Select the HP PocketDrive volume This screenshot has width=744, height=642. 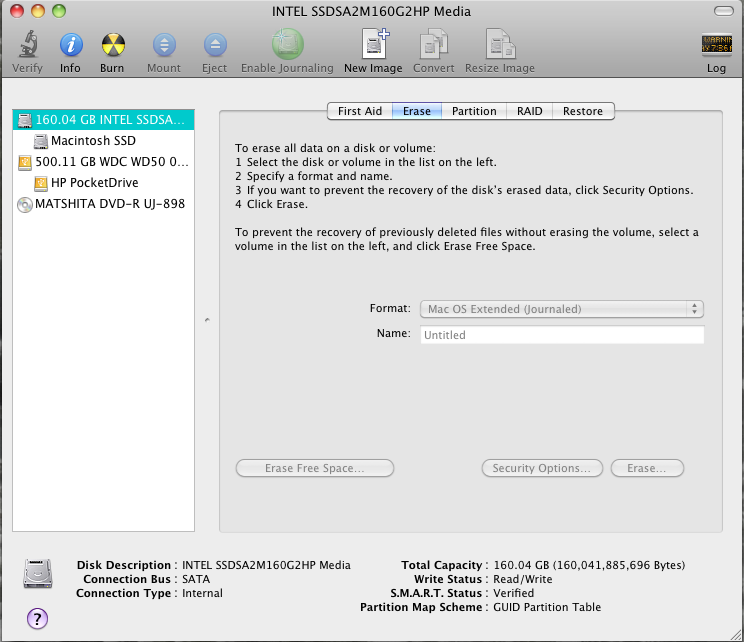pyautogui.click(x=103, y=183)
